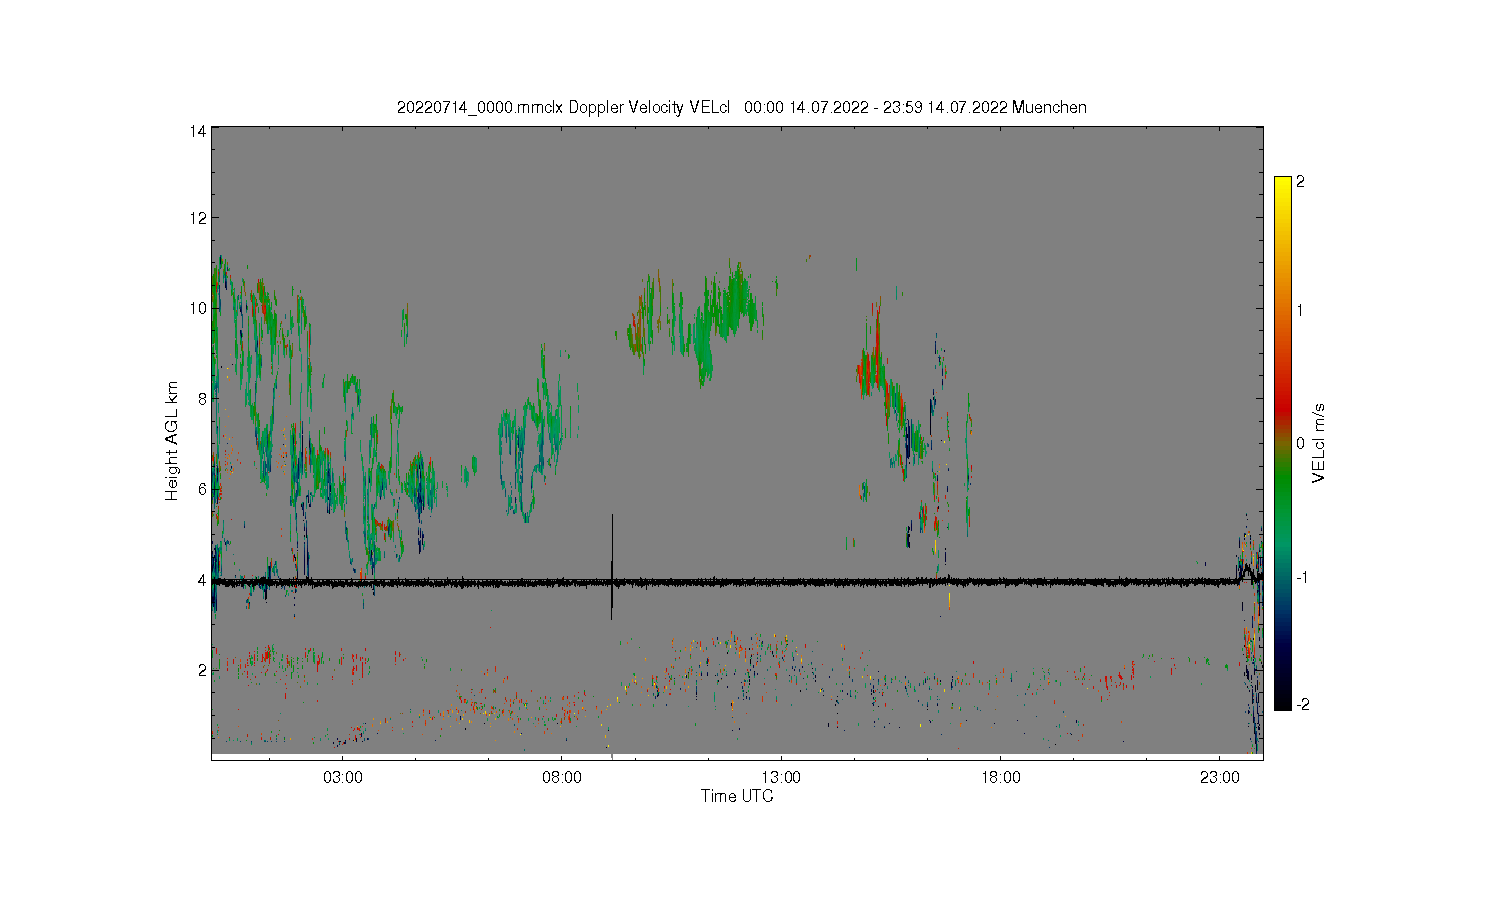This screenshot has height=900, width=1500.
Task: Click the height tick label 4
Action: tap(202, 579)
